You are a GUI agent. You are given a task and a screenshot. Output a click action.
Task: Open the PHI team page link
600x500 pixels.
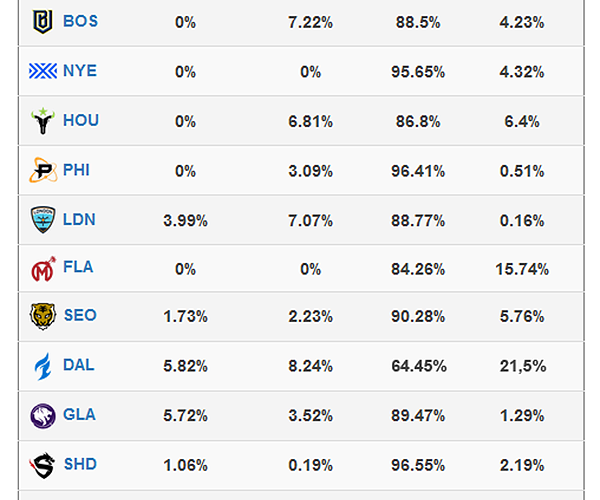[x=76, y=170]
